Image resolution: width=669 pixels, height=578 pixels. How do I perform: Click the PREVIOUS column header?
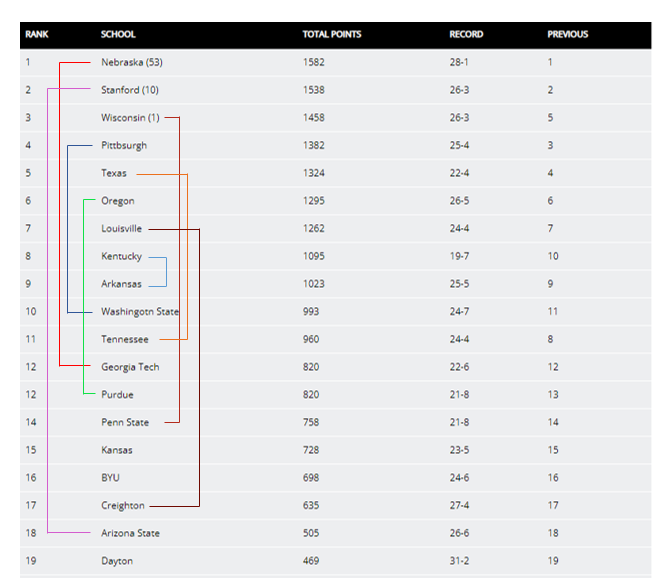coord(568,35)
